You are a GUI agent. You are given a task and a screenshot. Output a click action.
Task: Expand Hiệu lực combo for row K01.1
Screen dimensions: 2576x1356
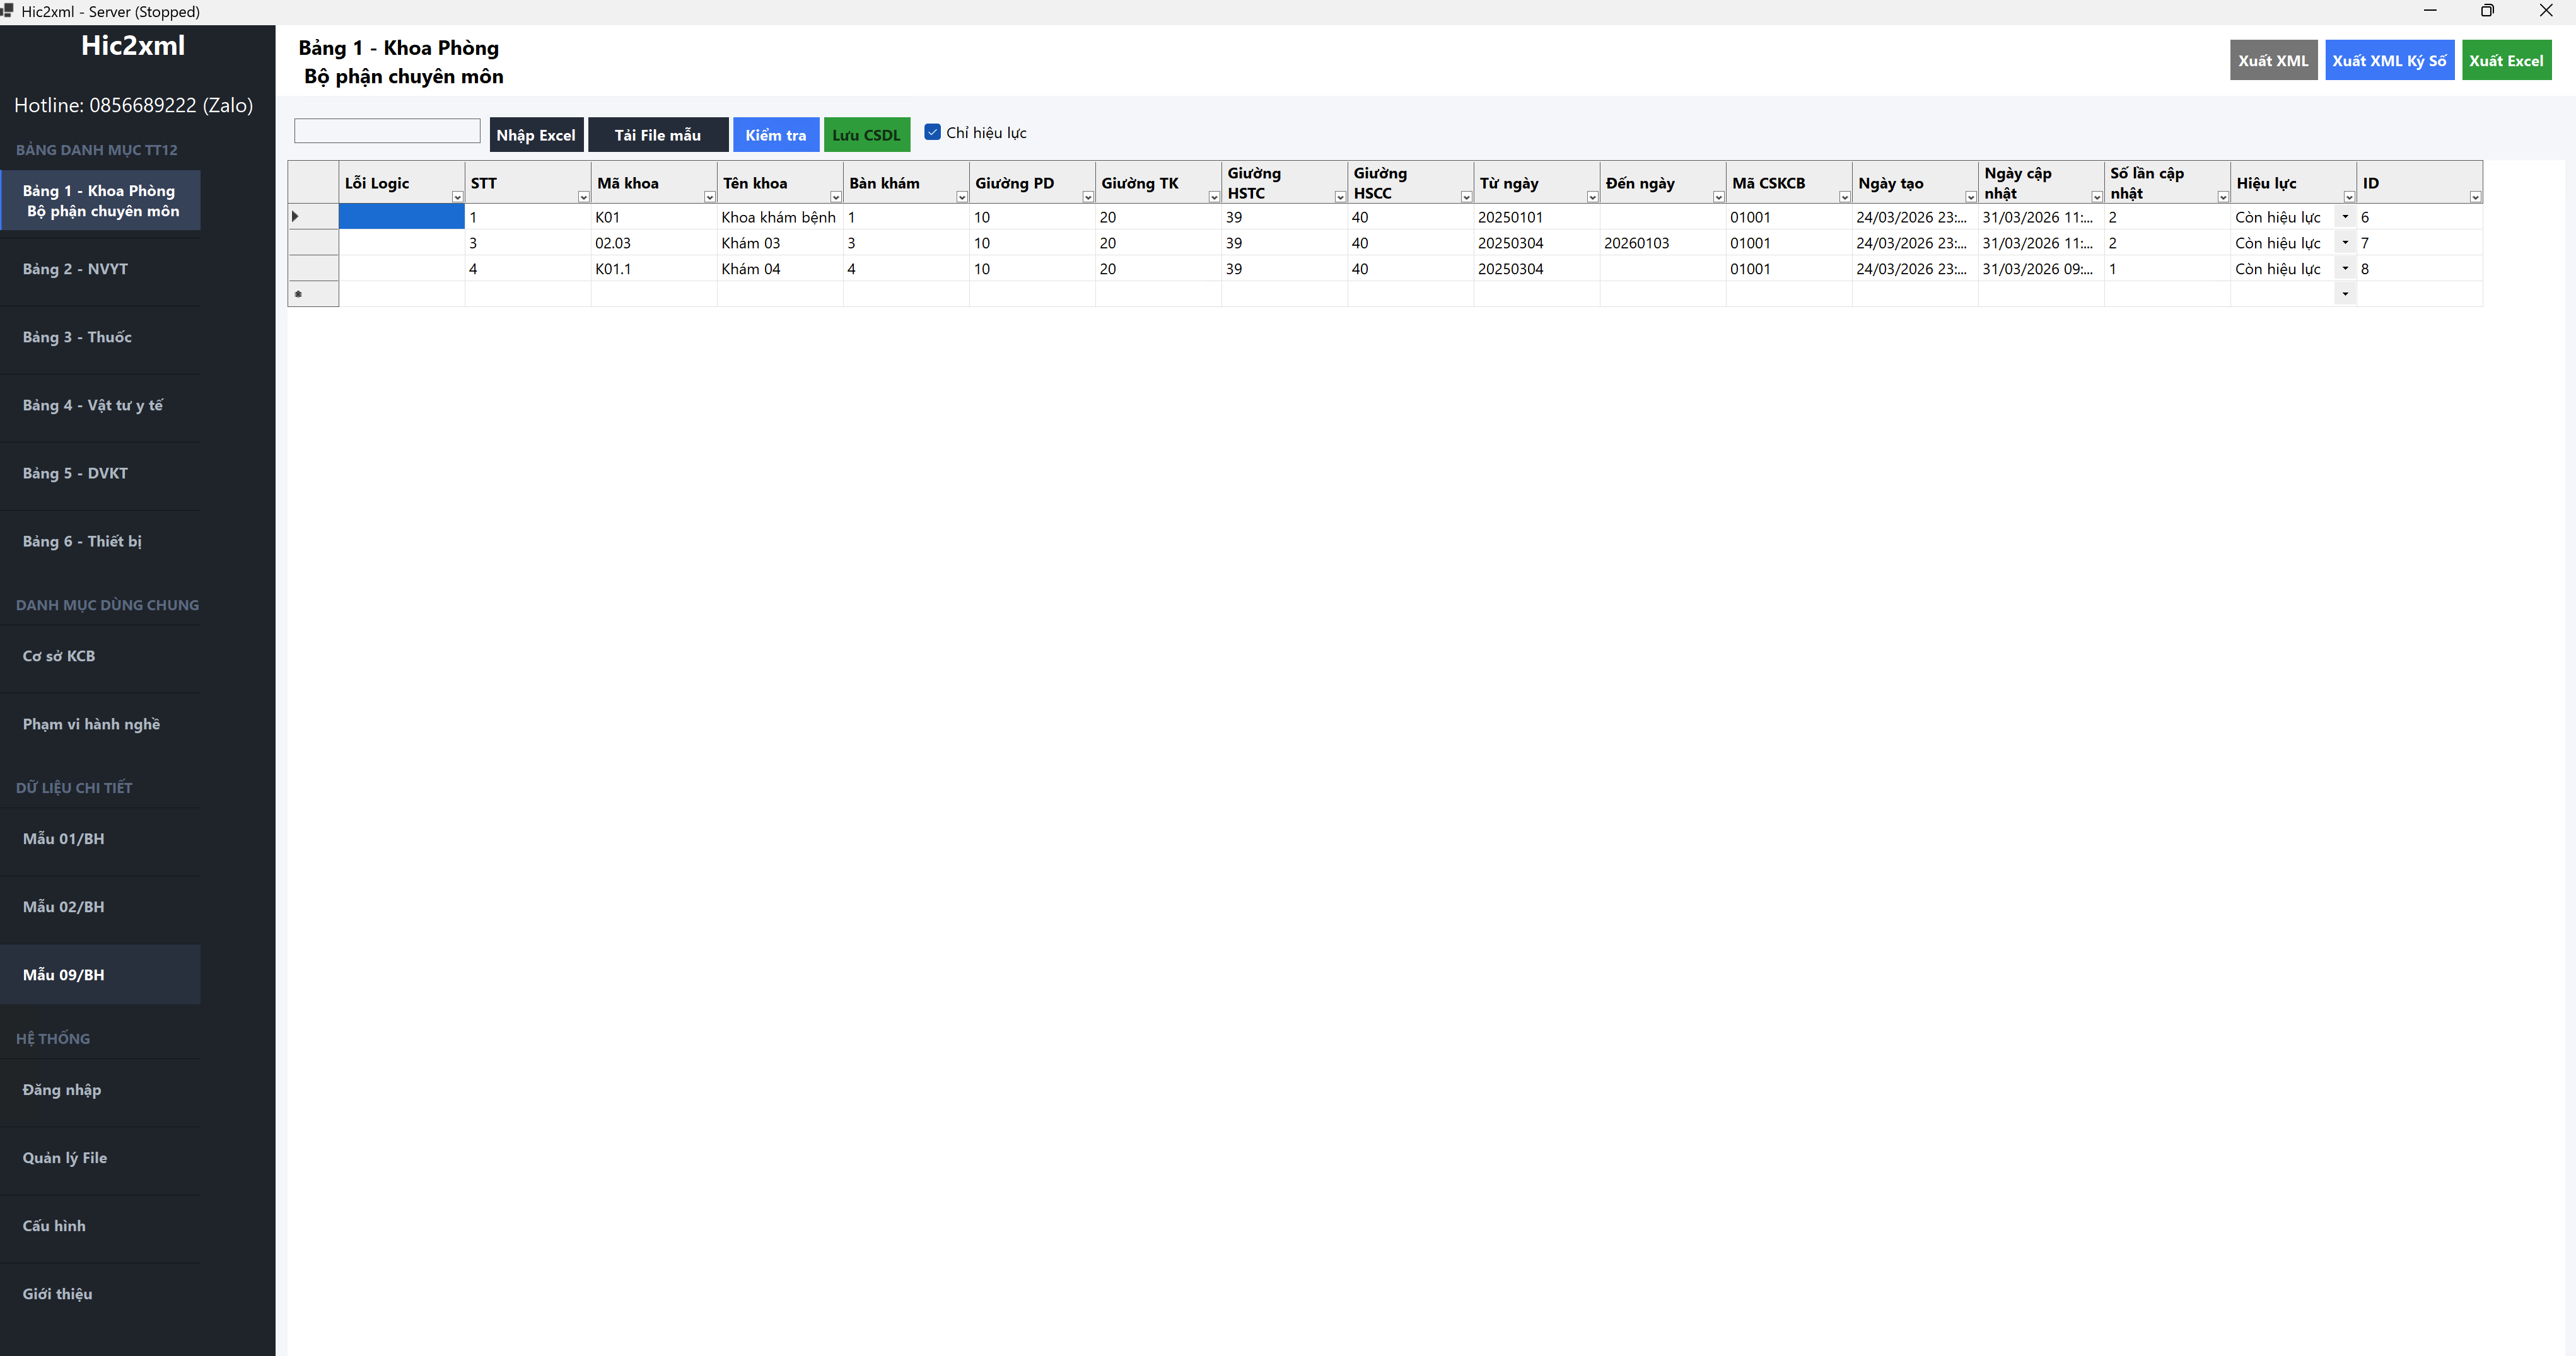pyautogui.click(x=2345, y=269)
